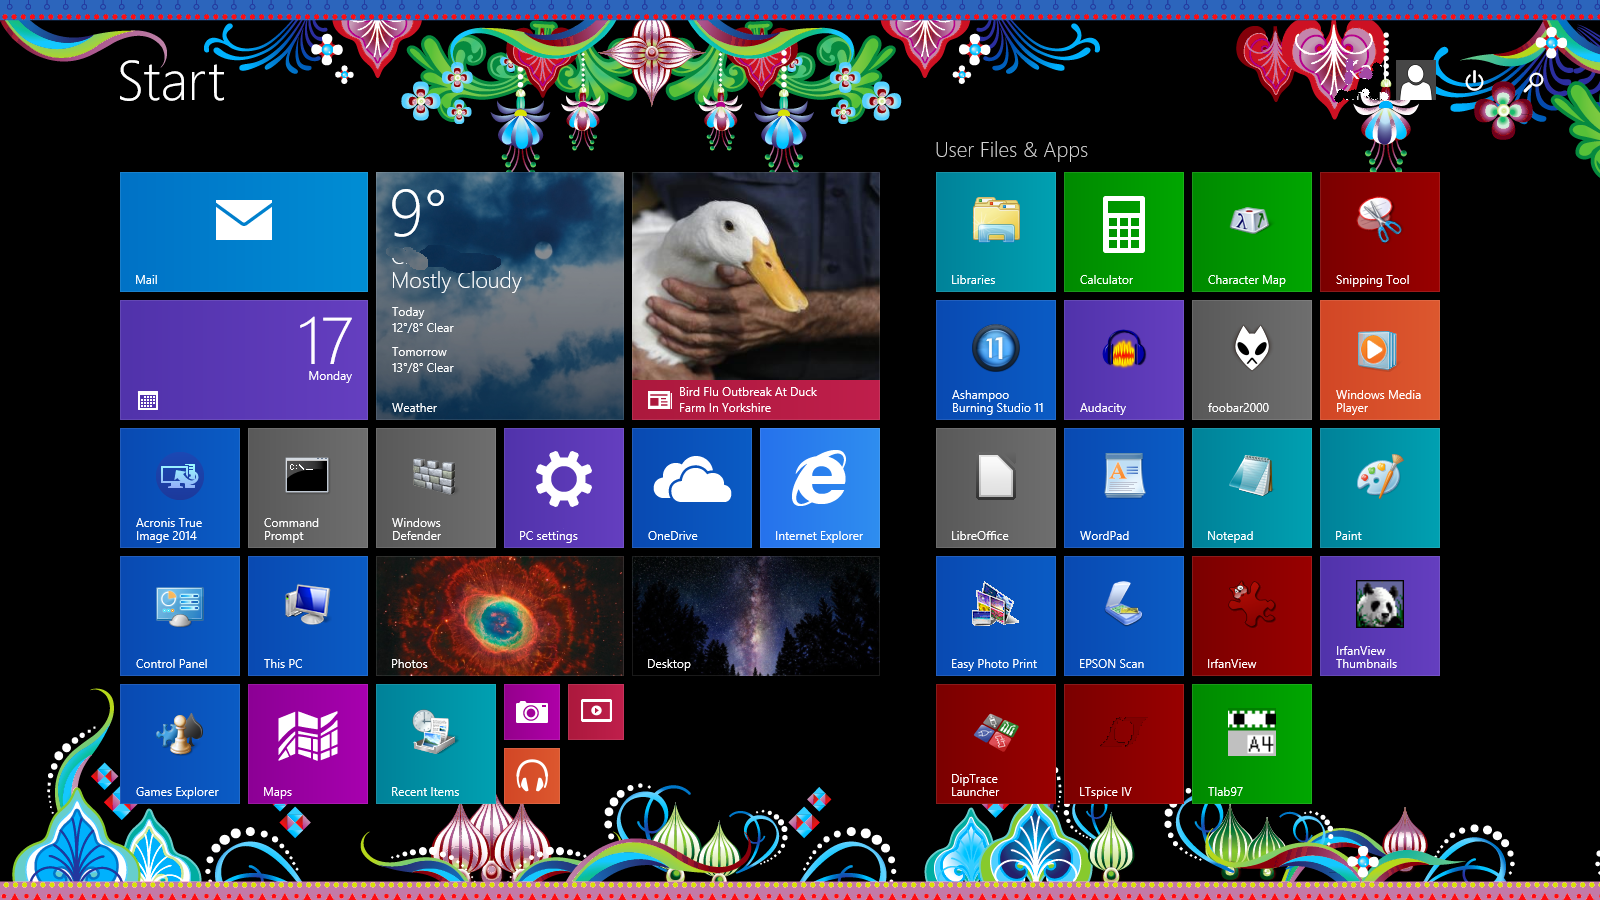Launch the Calculator tile

pyautogui.click(x=1124, y=232)
